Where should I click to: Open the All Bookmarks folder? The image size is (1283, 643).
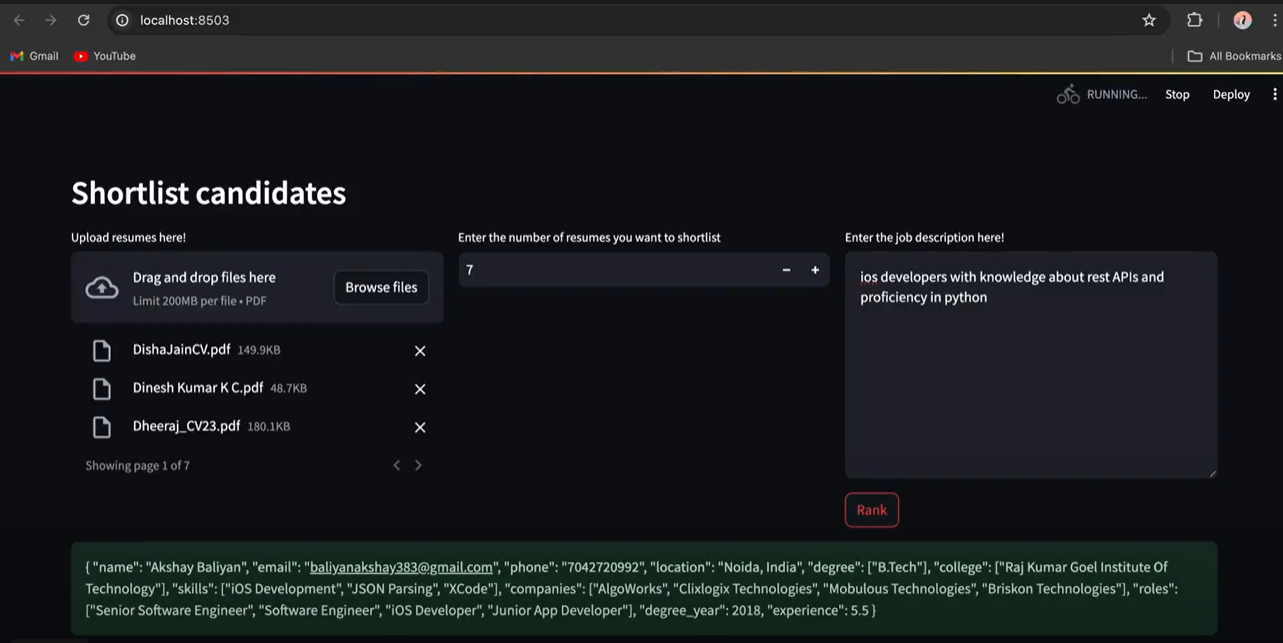pyautogui.click(x=1234, y=56)
